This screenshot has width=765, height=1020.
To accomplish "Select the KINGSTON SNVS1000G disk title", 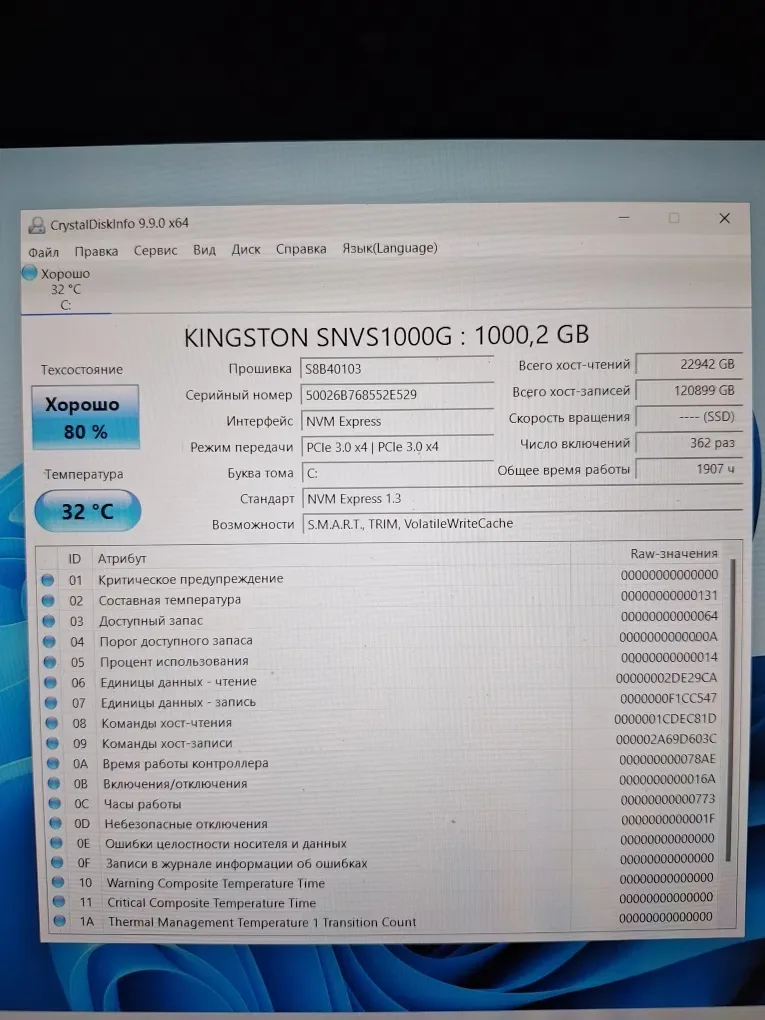I will click(x=386, y=336).
